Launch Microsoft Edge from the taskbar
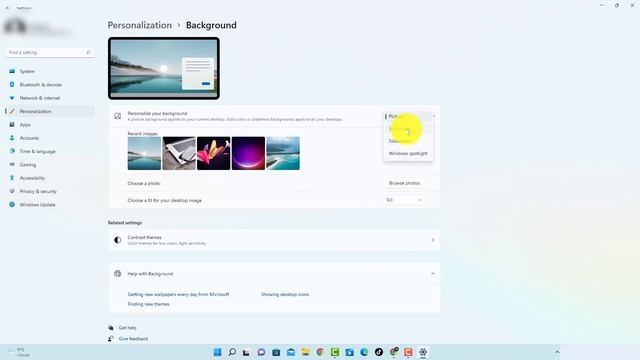Image resolution: width=640 pixels, height=360 pixels. (364, 352)
